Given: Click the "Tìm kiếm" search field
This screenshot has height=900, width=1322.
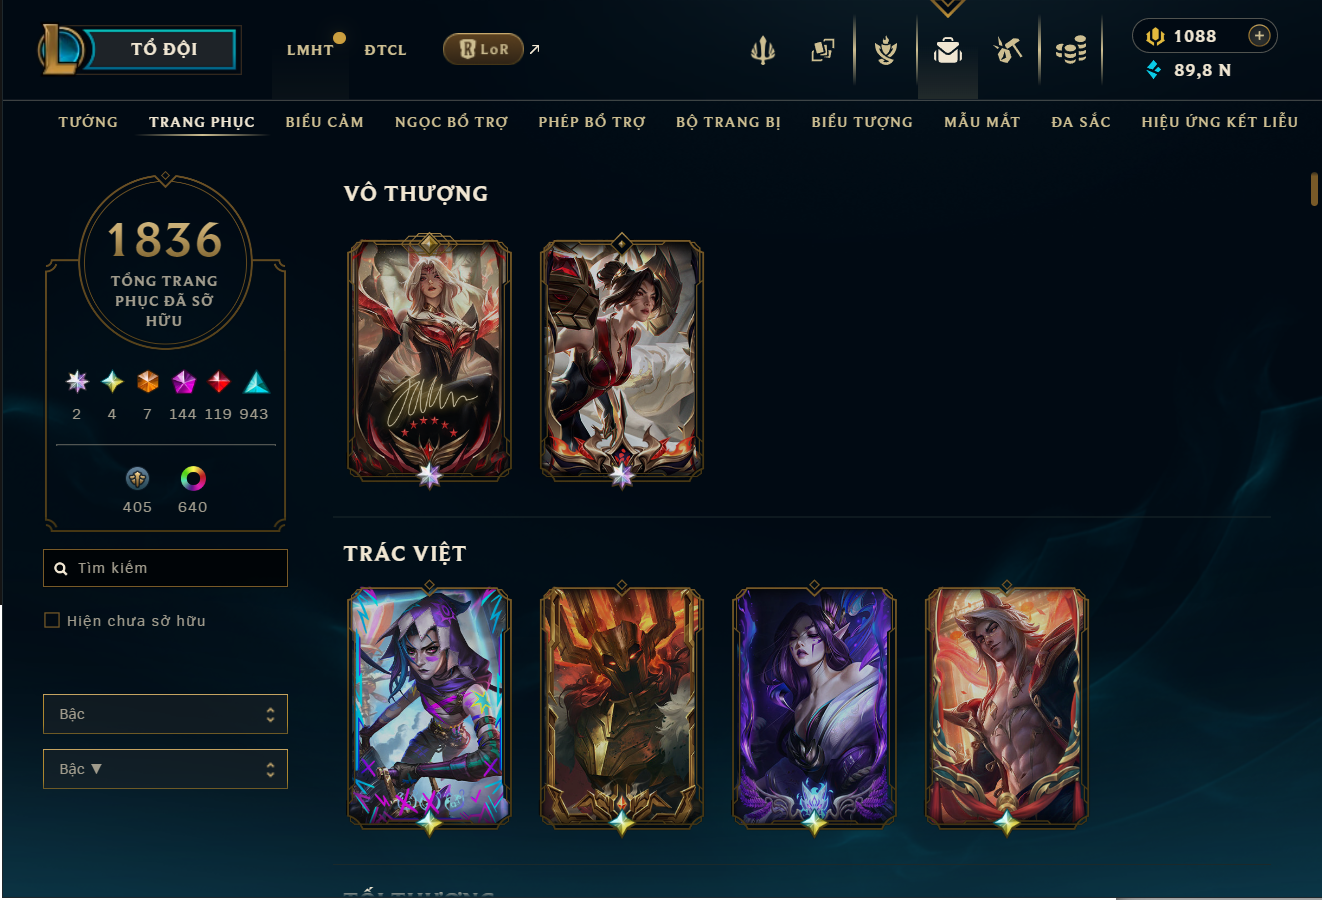Looking at the screenshot, I should point(165,568).
